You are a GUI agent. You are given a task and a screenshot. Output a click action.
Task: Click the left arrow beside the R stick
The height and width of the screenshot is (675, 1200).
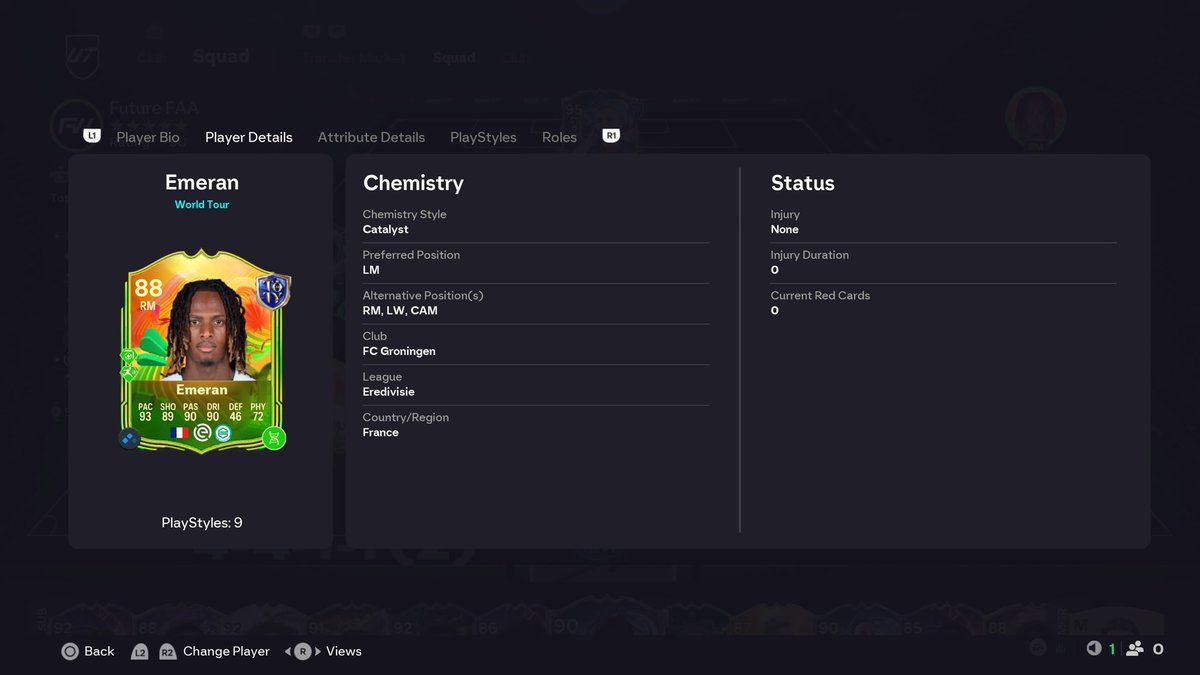point(288,651)
